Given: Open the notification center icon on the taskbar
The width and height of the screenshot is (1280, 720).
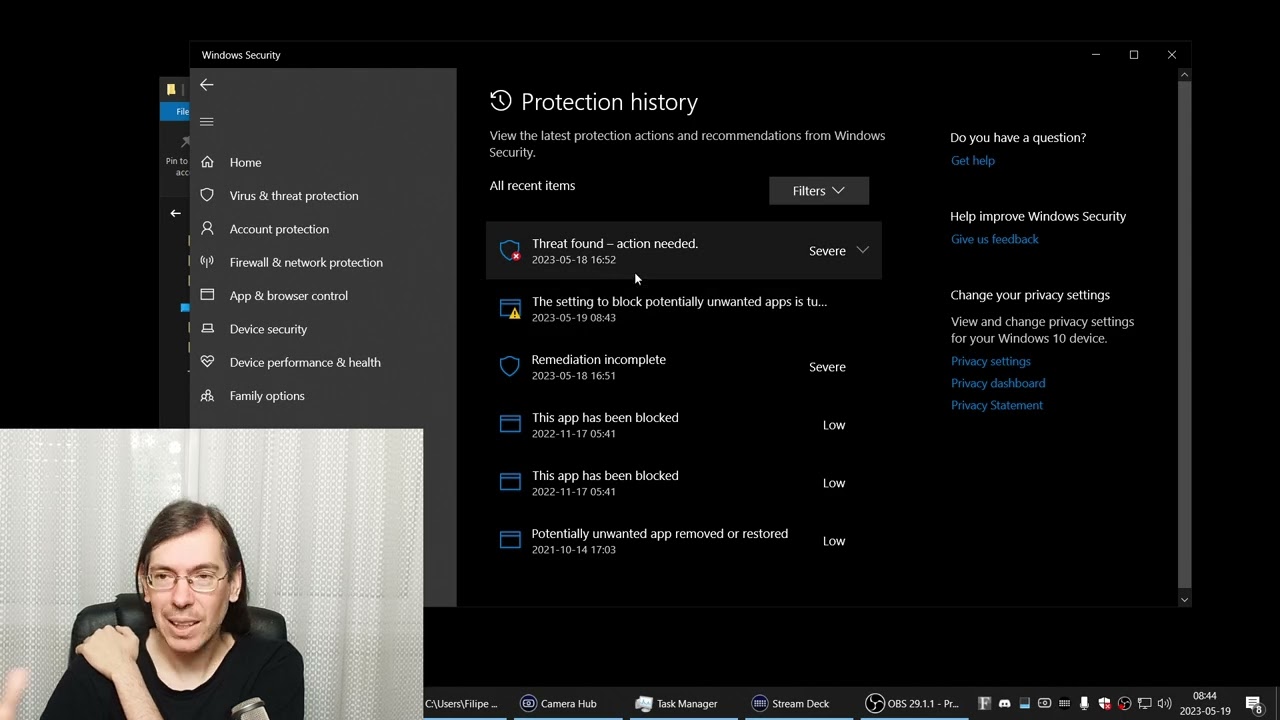Looking at the screenshot, I should pyautogui.click(x=1253, y=704).
